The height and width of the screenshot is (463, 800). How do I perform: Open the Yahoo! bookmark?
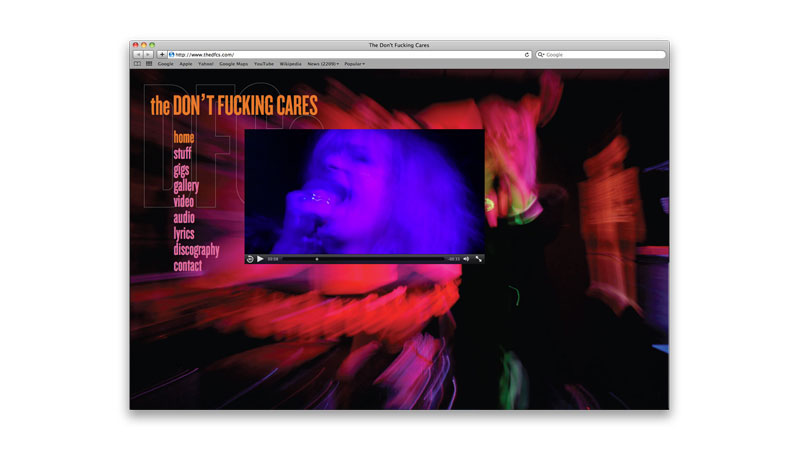pos(206,64)
